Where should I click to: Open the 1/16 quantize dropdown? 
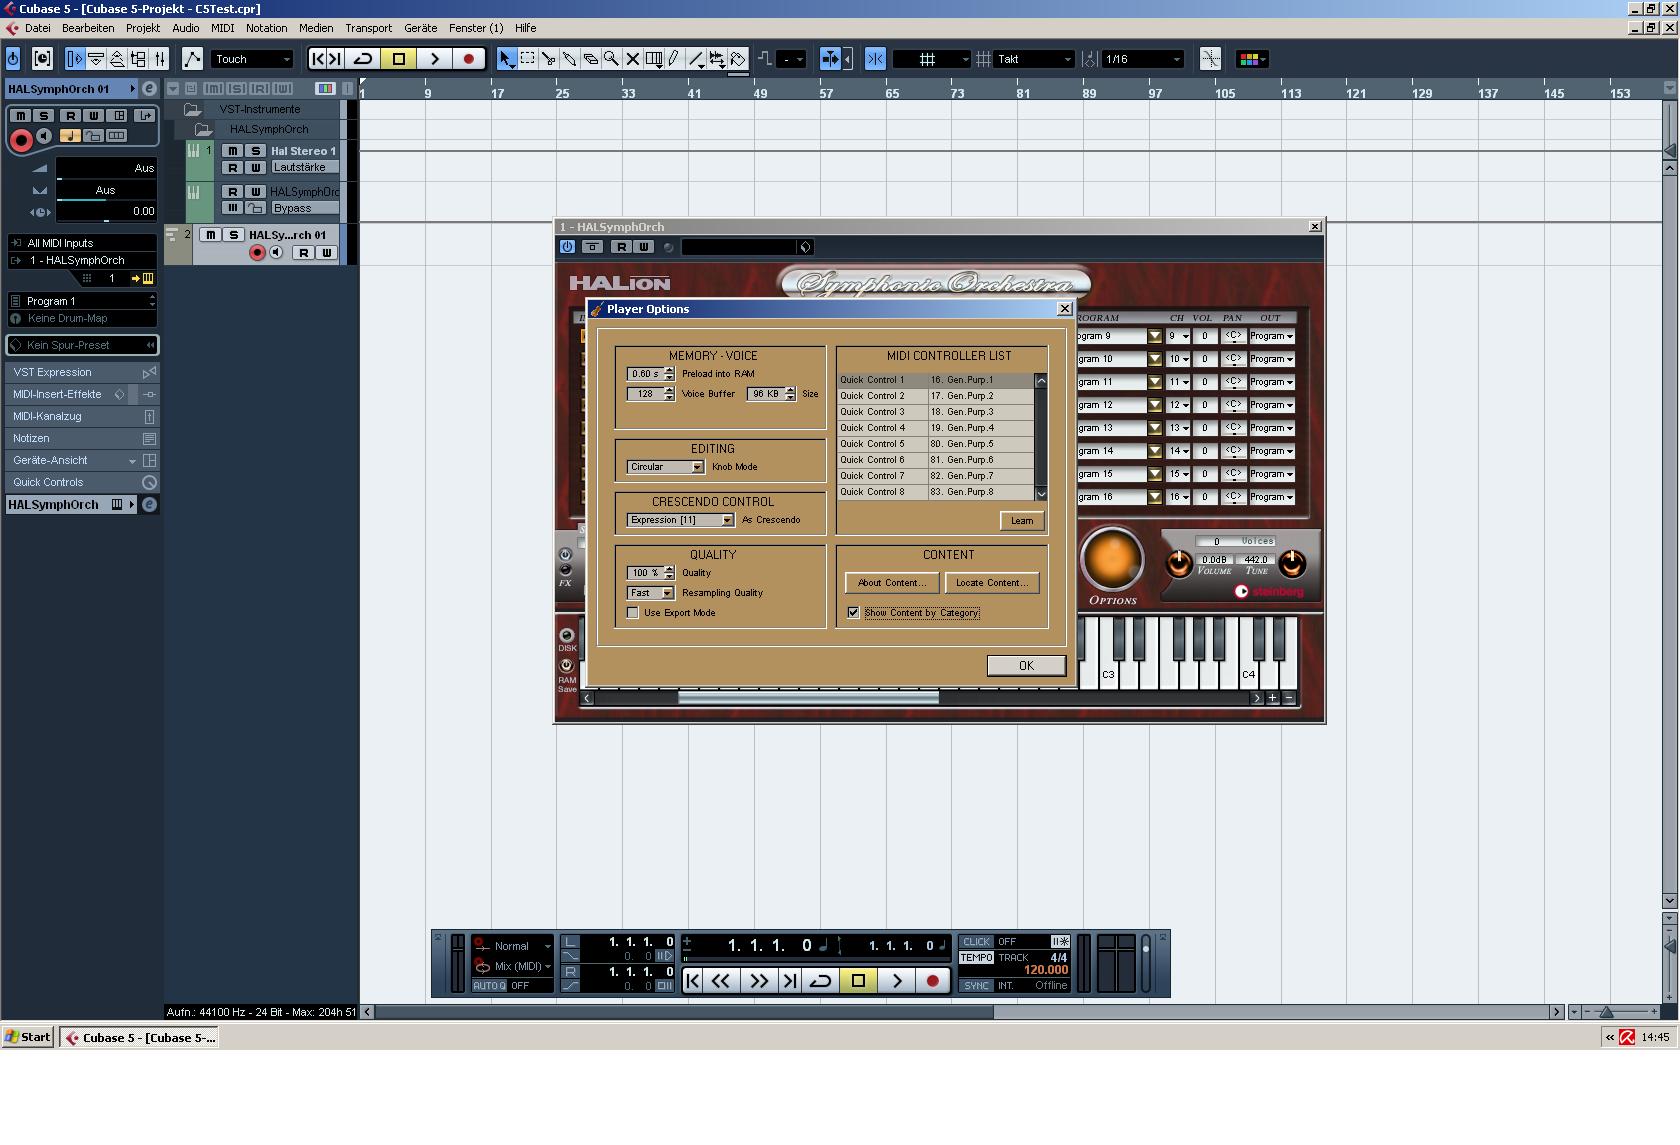coord(1142,59)
